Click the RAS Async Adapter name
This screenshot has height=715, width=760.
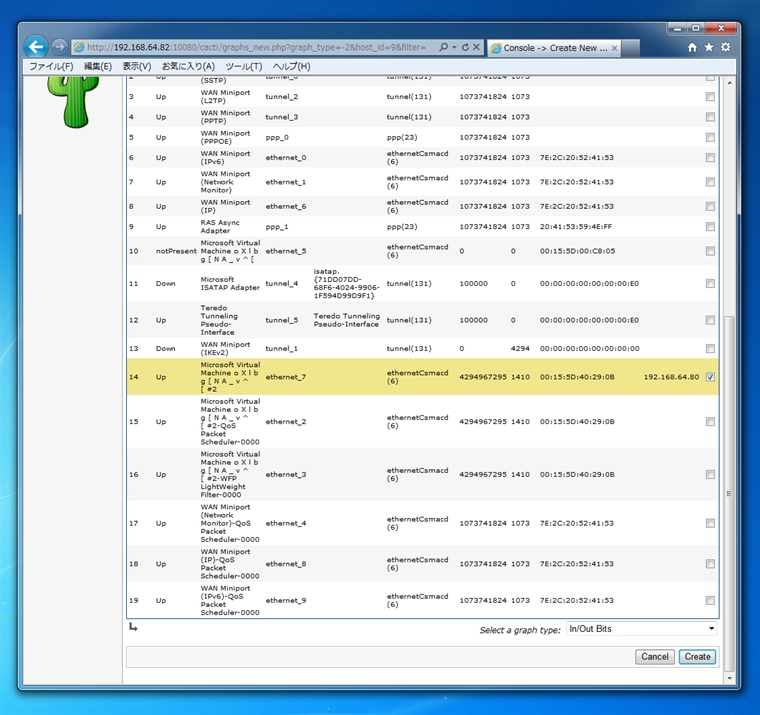pyautogui.click(x=220, y=226)
